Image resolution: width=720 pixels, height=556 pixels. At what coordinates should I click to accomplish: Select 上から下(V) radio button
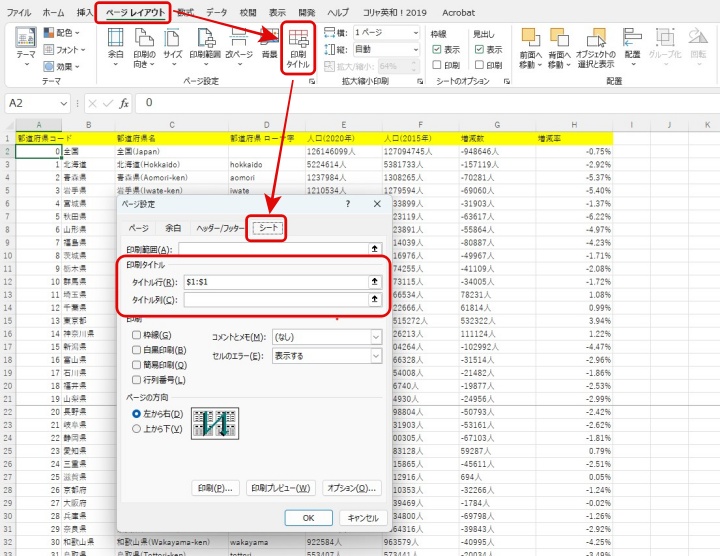(136, 429)
